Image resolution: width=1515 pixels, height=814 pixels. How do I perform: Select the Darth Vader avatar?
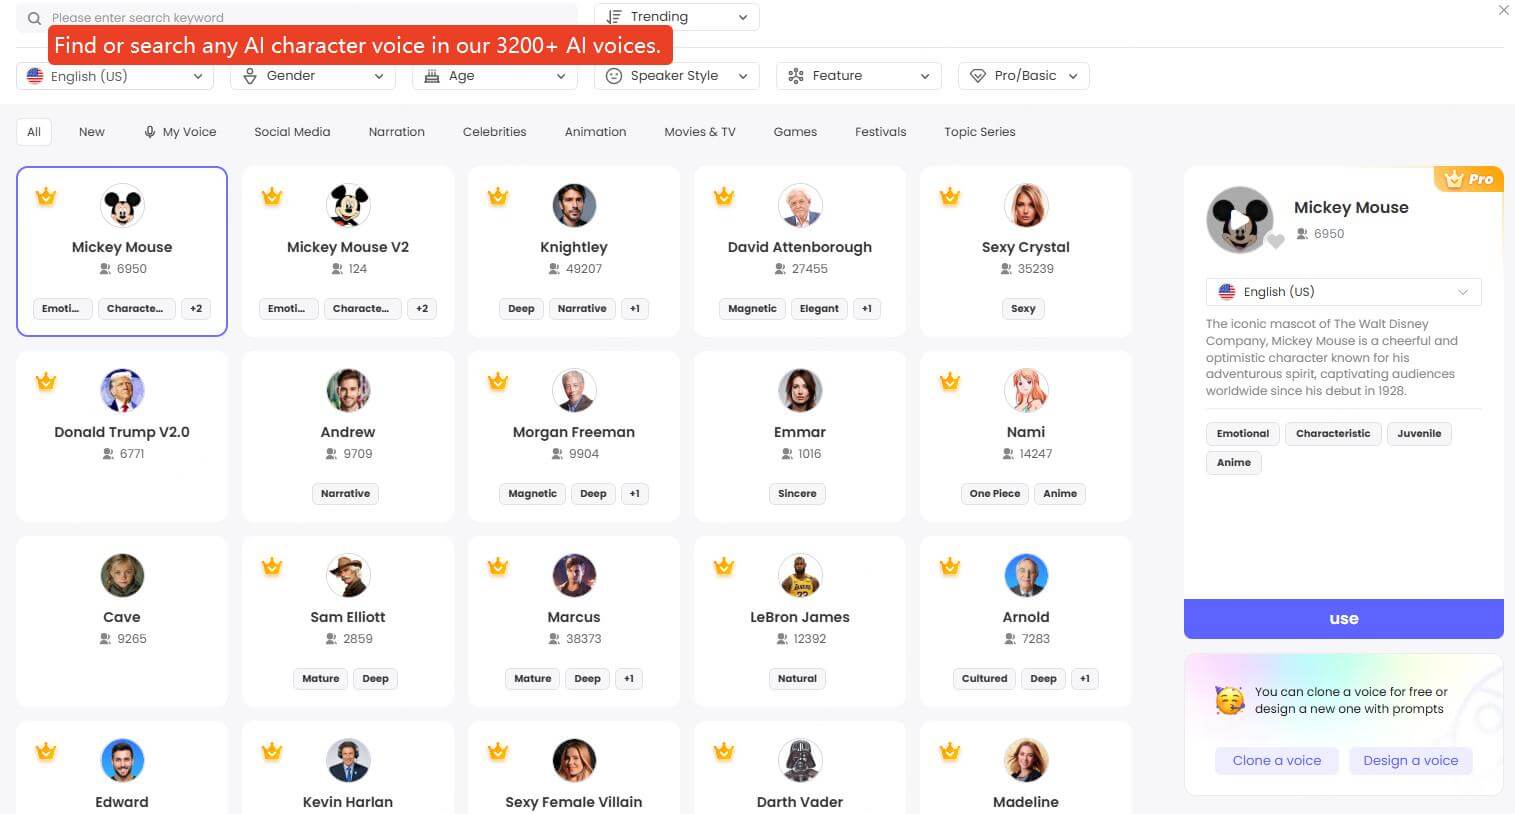pos(799,761)
